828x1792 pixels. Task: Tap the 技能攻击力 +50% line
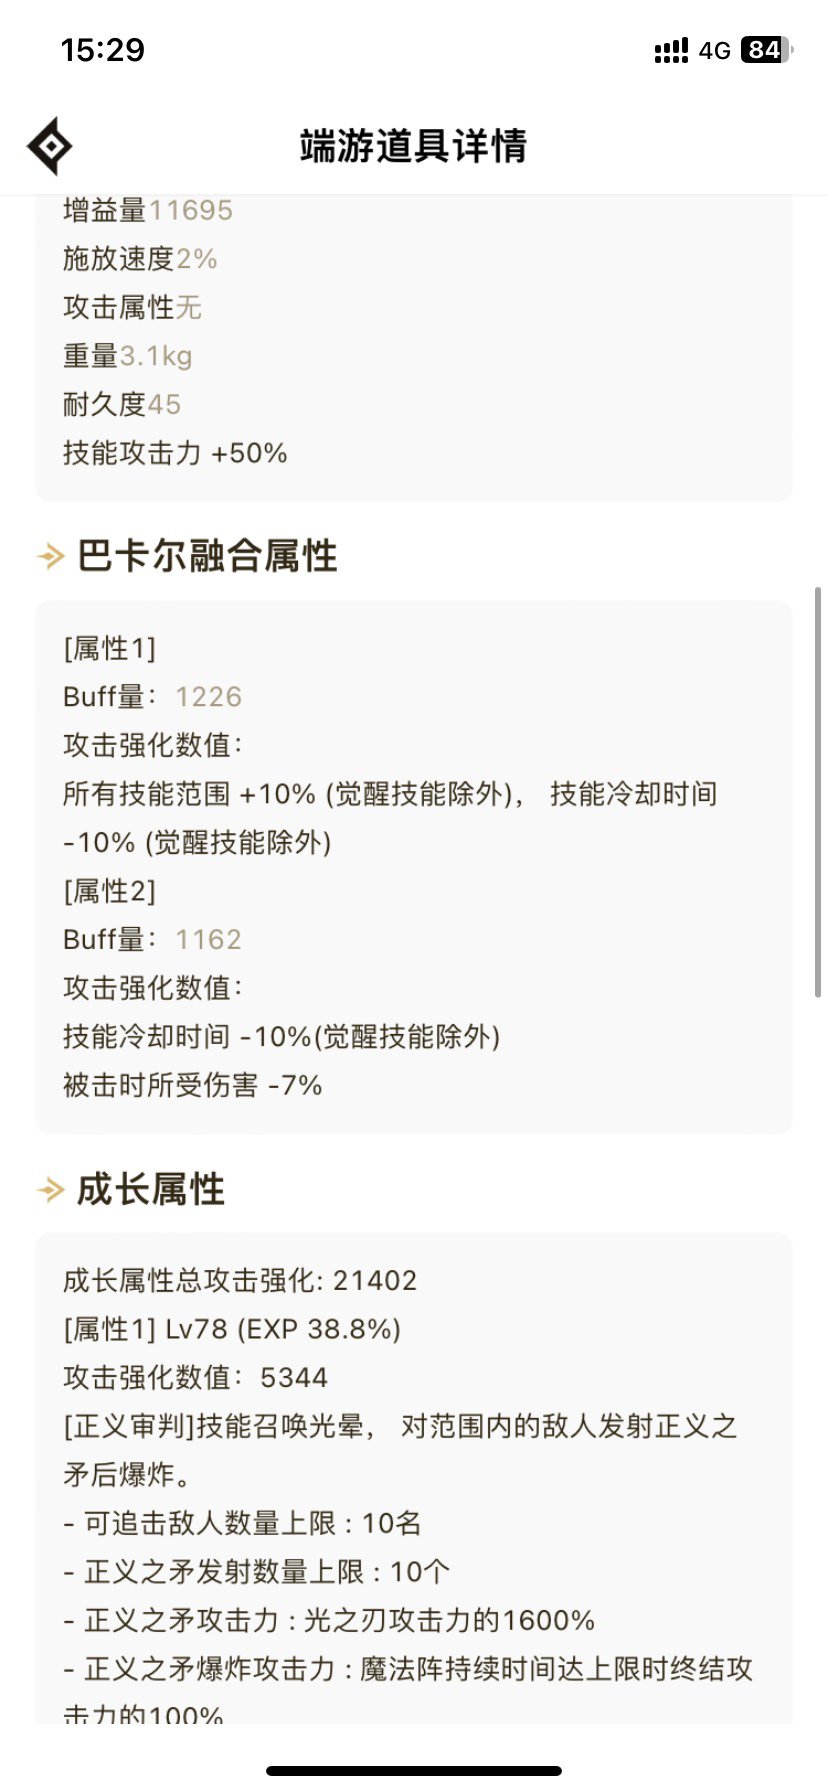click(x=175, y=453)
